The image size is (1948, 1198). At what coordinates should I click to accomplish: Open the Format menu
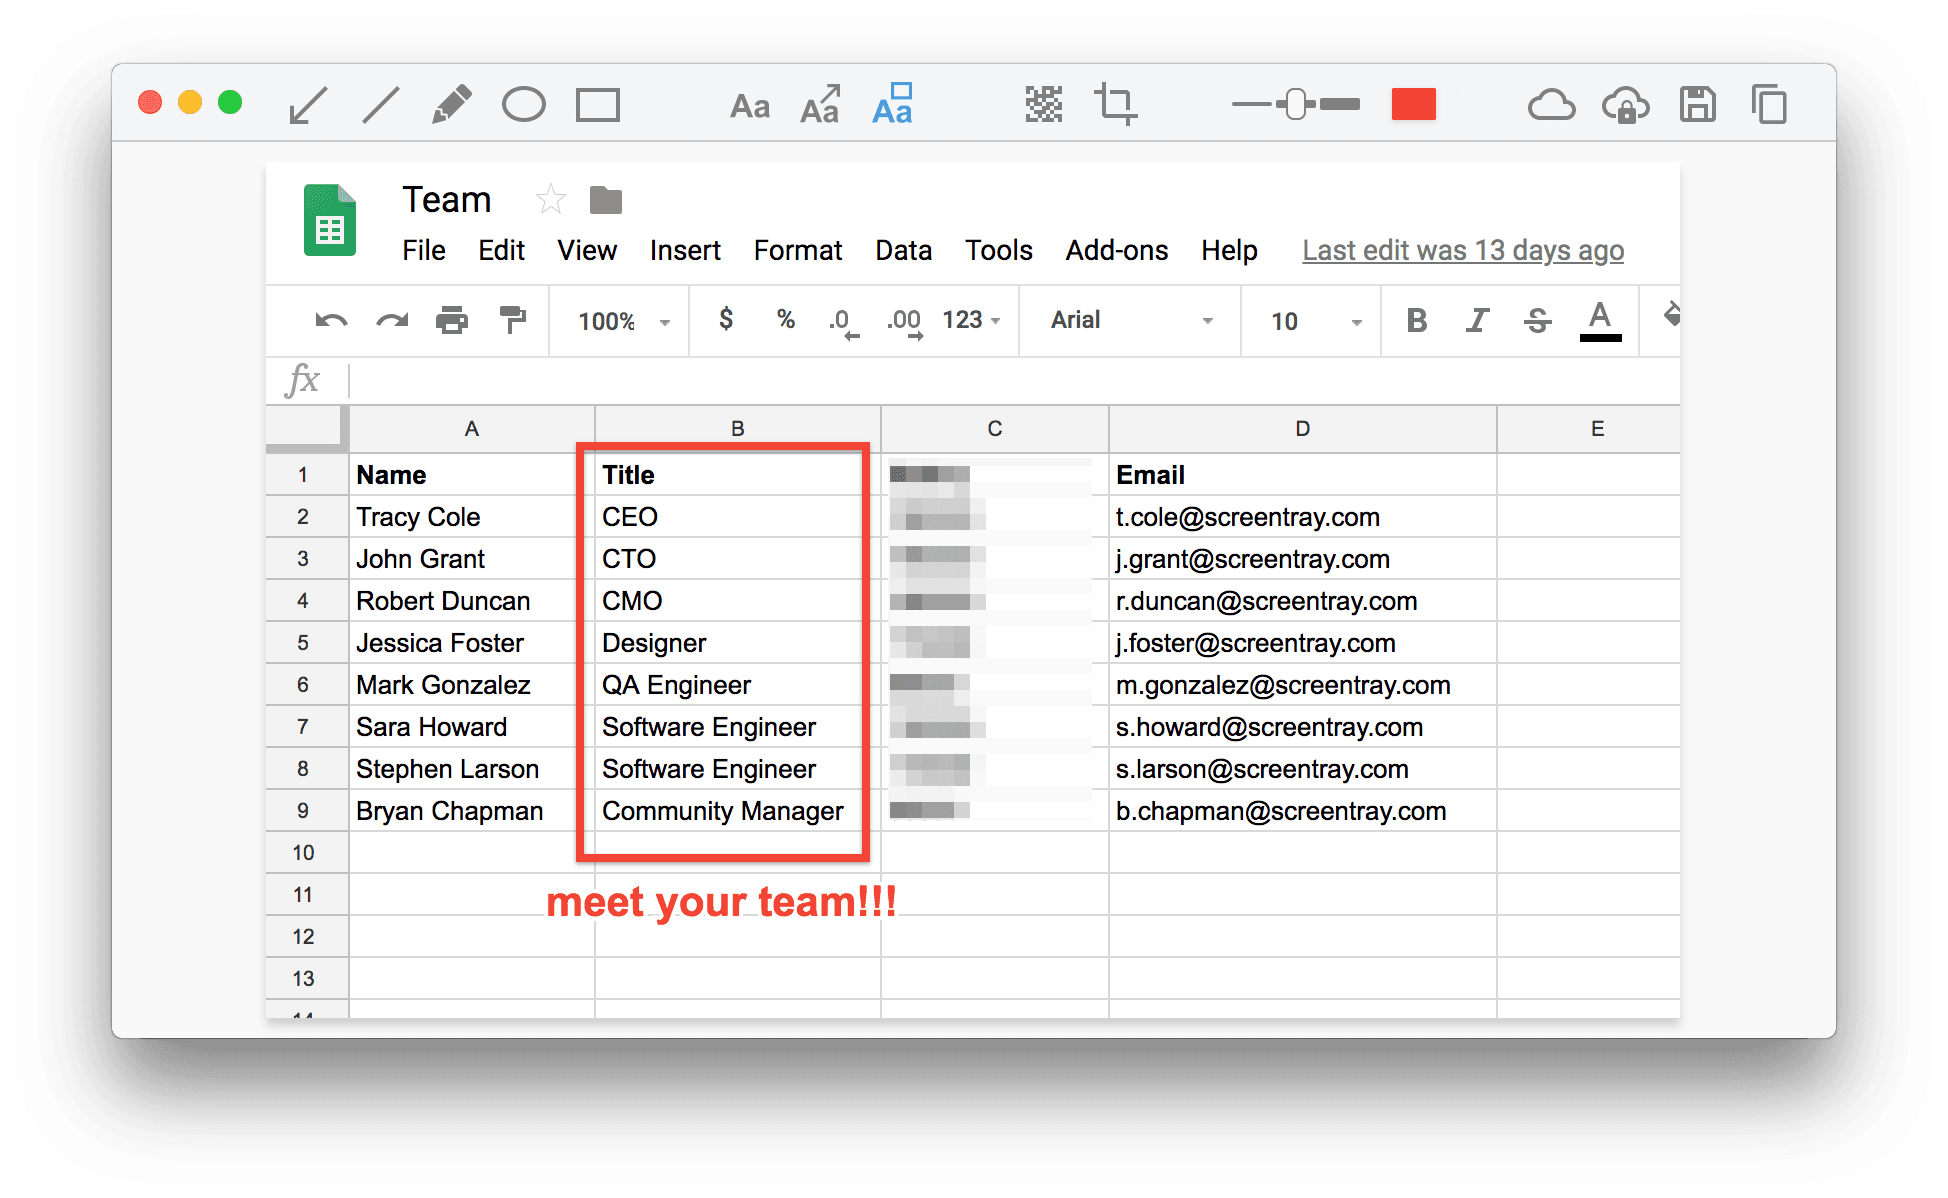coord(797,250)
